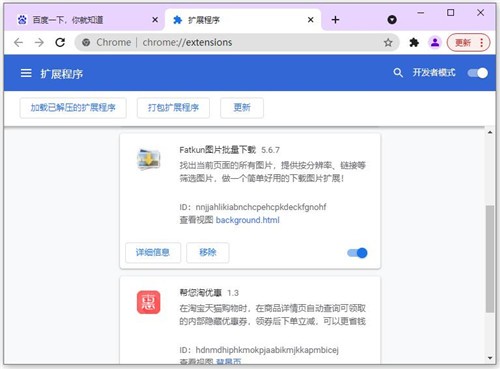Close the 百度一下 tab
Image resolution: width=500 pixels, height=369 pixels.
155,20
